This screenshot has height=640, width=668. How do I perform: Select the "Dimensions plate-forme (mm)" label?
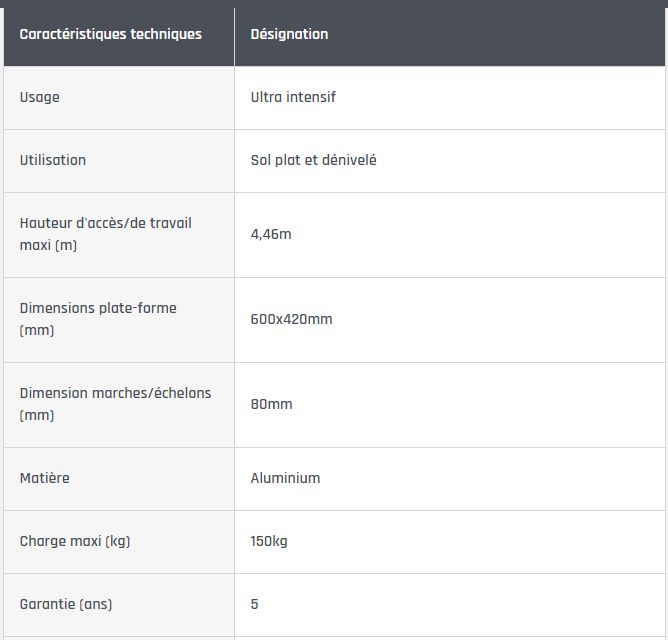coord(98,319)
